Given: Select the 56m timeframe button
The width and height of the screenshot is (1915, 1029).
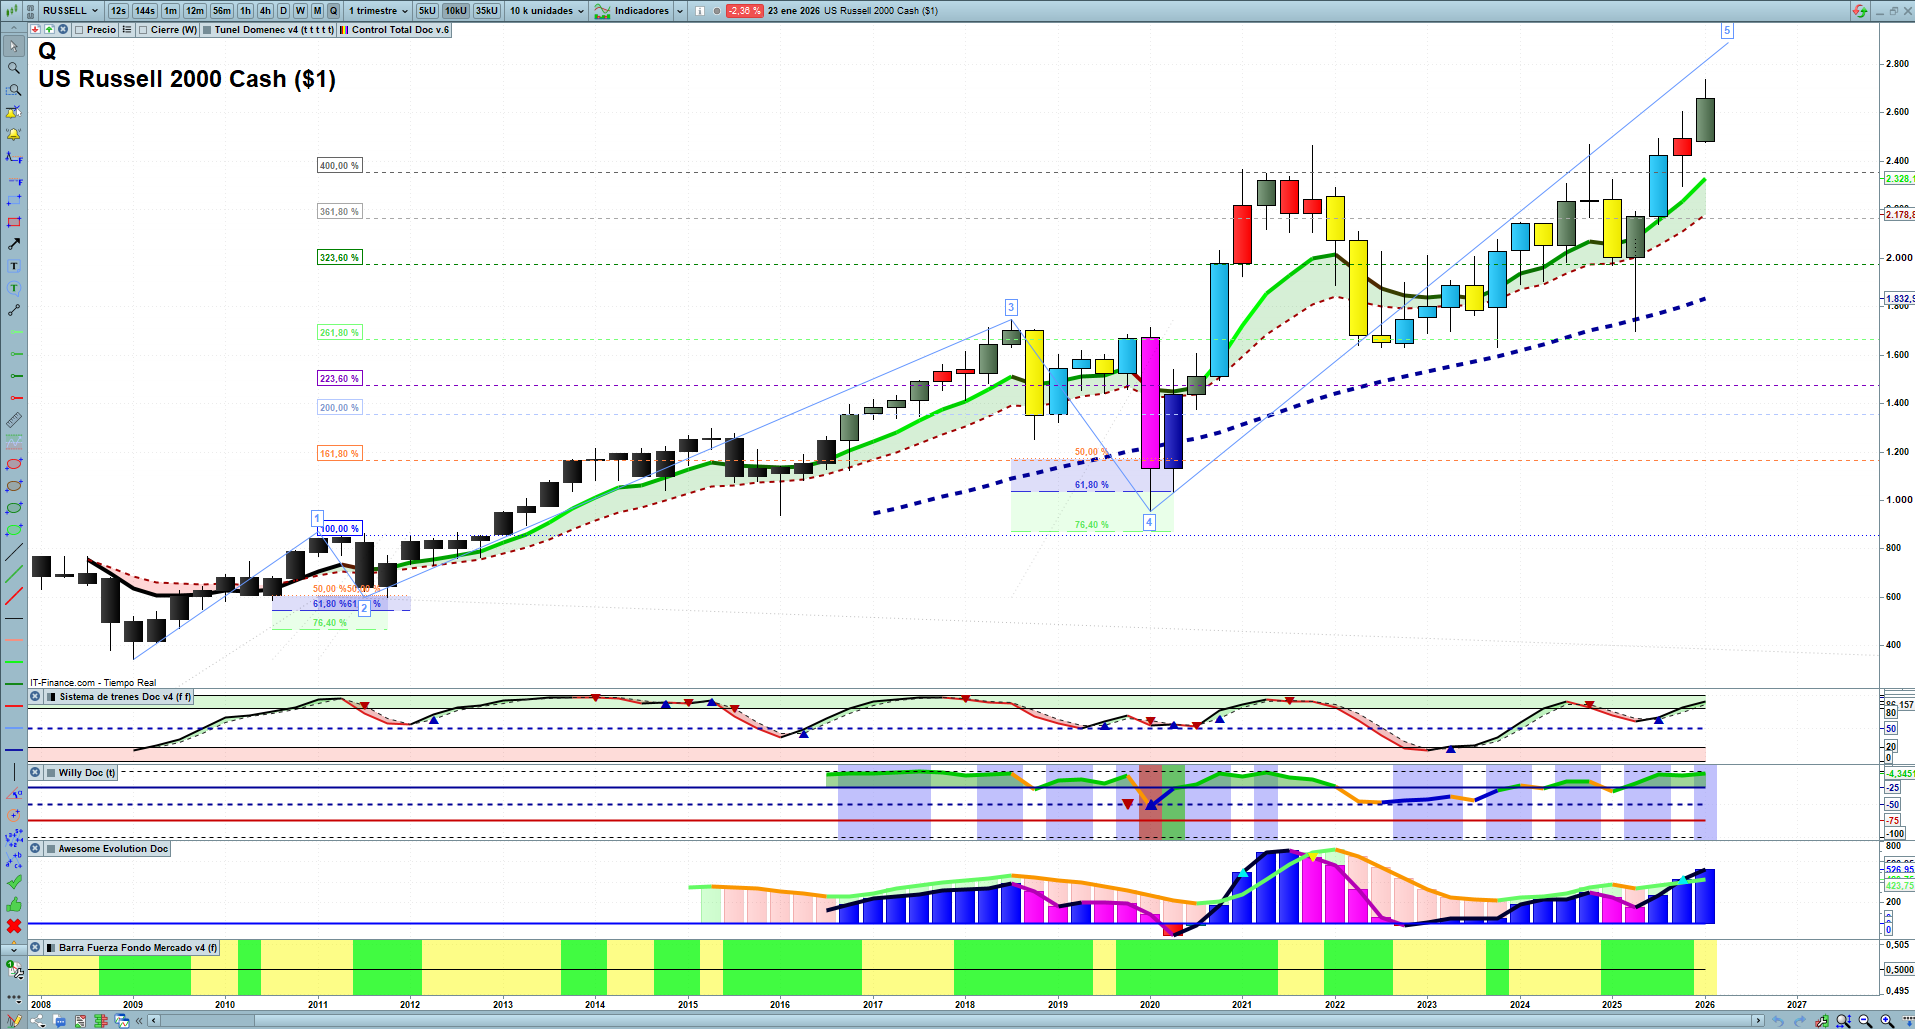Looking at the screenshot, I should [222, 11].
